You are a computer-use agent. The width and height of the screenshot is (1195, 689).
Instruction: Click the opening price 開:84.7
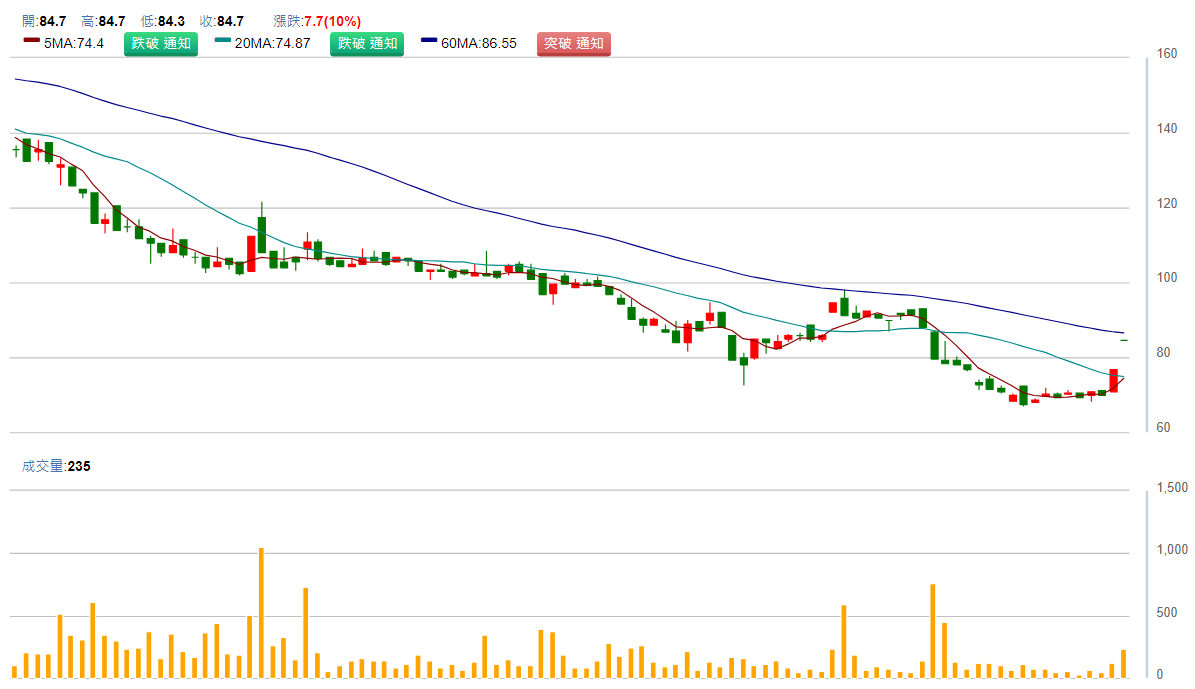pos(44,21)
